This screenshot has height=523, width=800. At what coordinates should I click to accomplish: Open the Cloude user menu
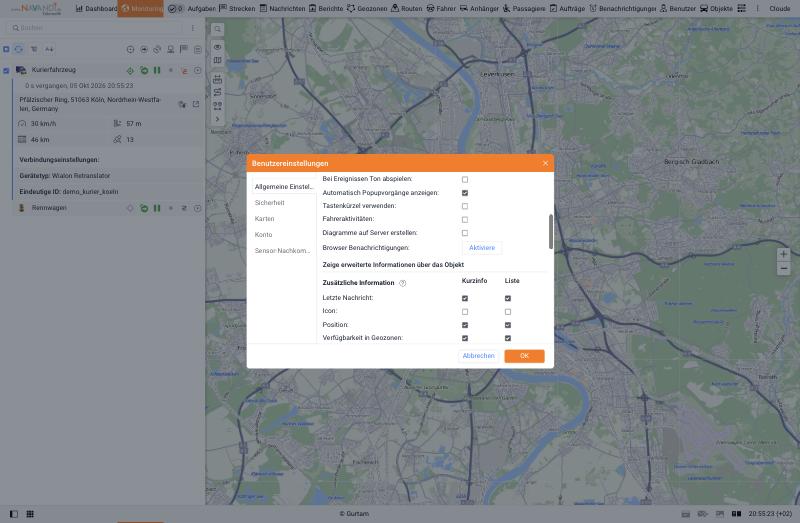click(x=779, y=8)
